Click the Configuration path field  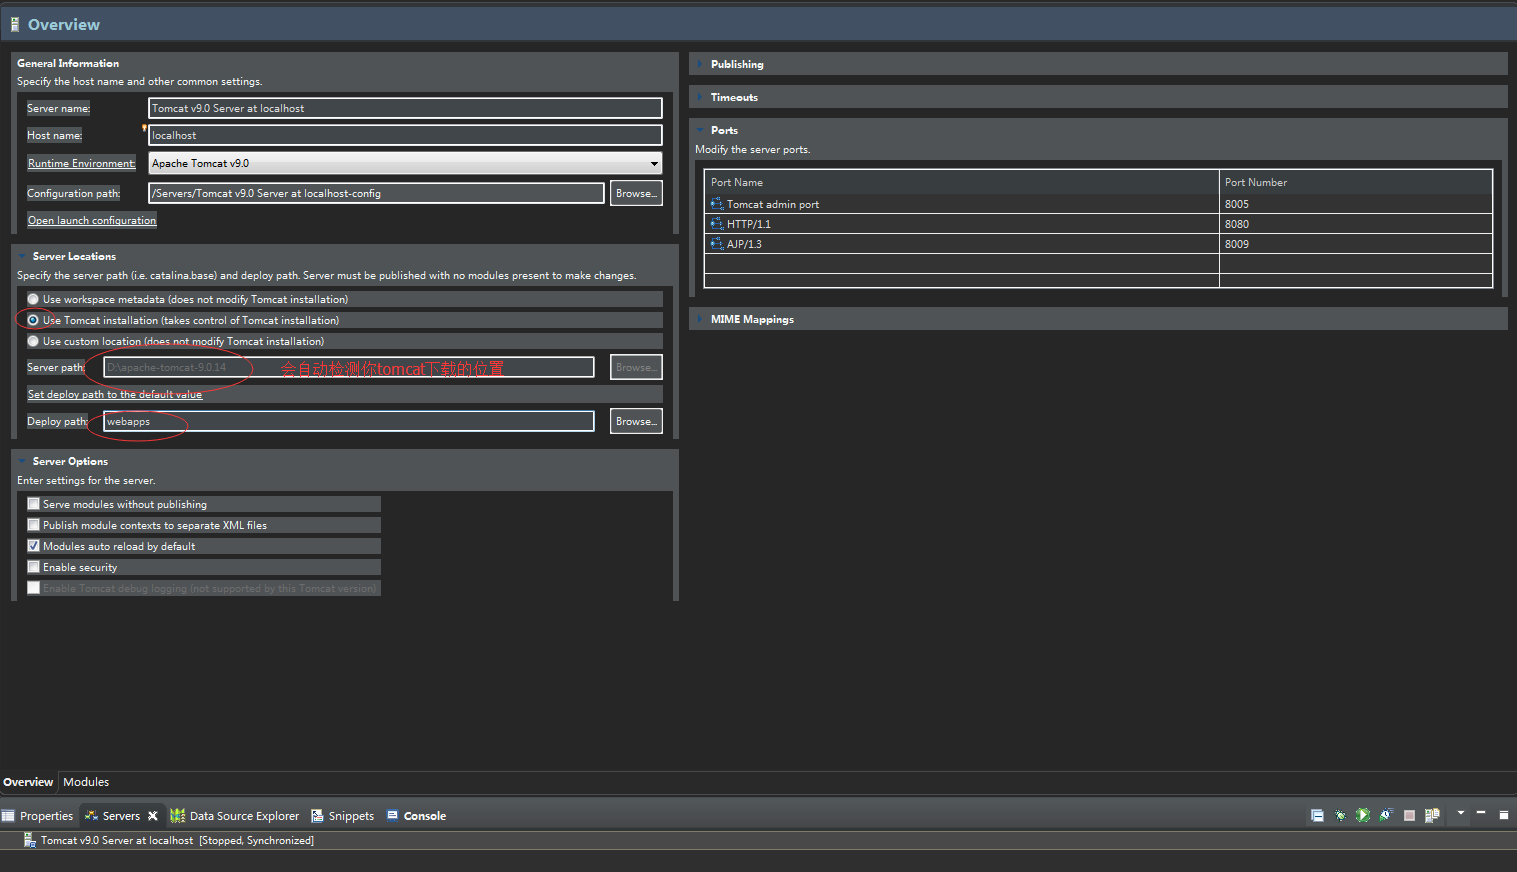click(376, 193)
